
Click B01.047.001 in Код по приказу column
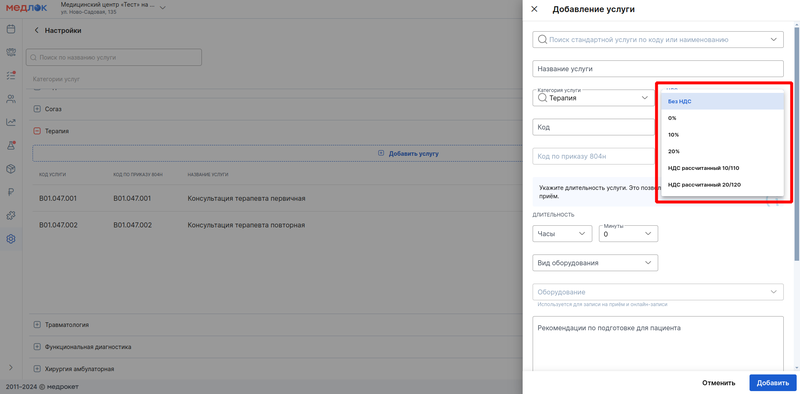(x=132, y=199)
